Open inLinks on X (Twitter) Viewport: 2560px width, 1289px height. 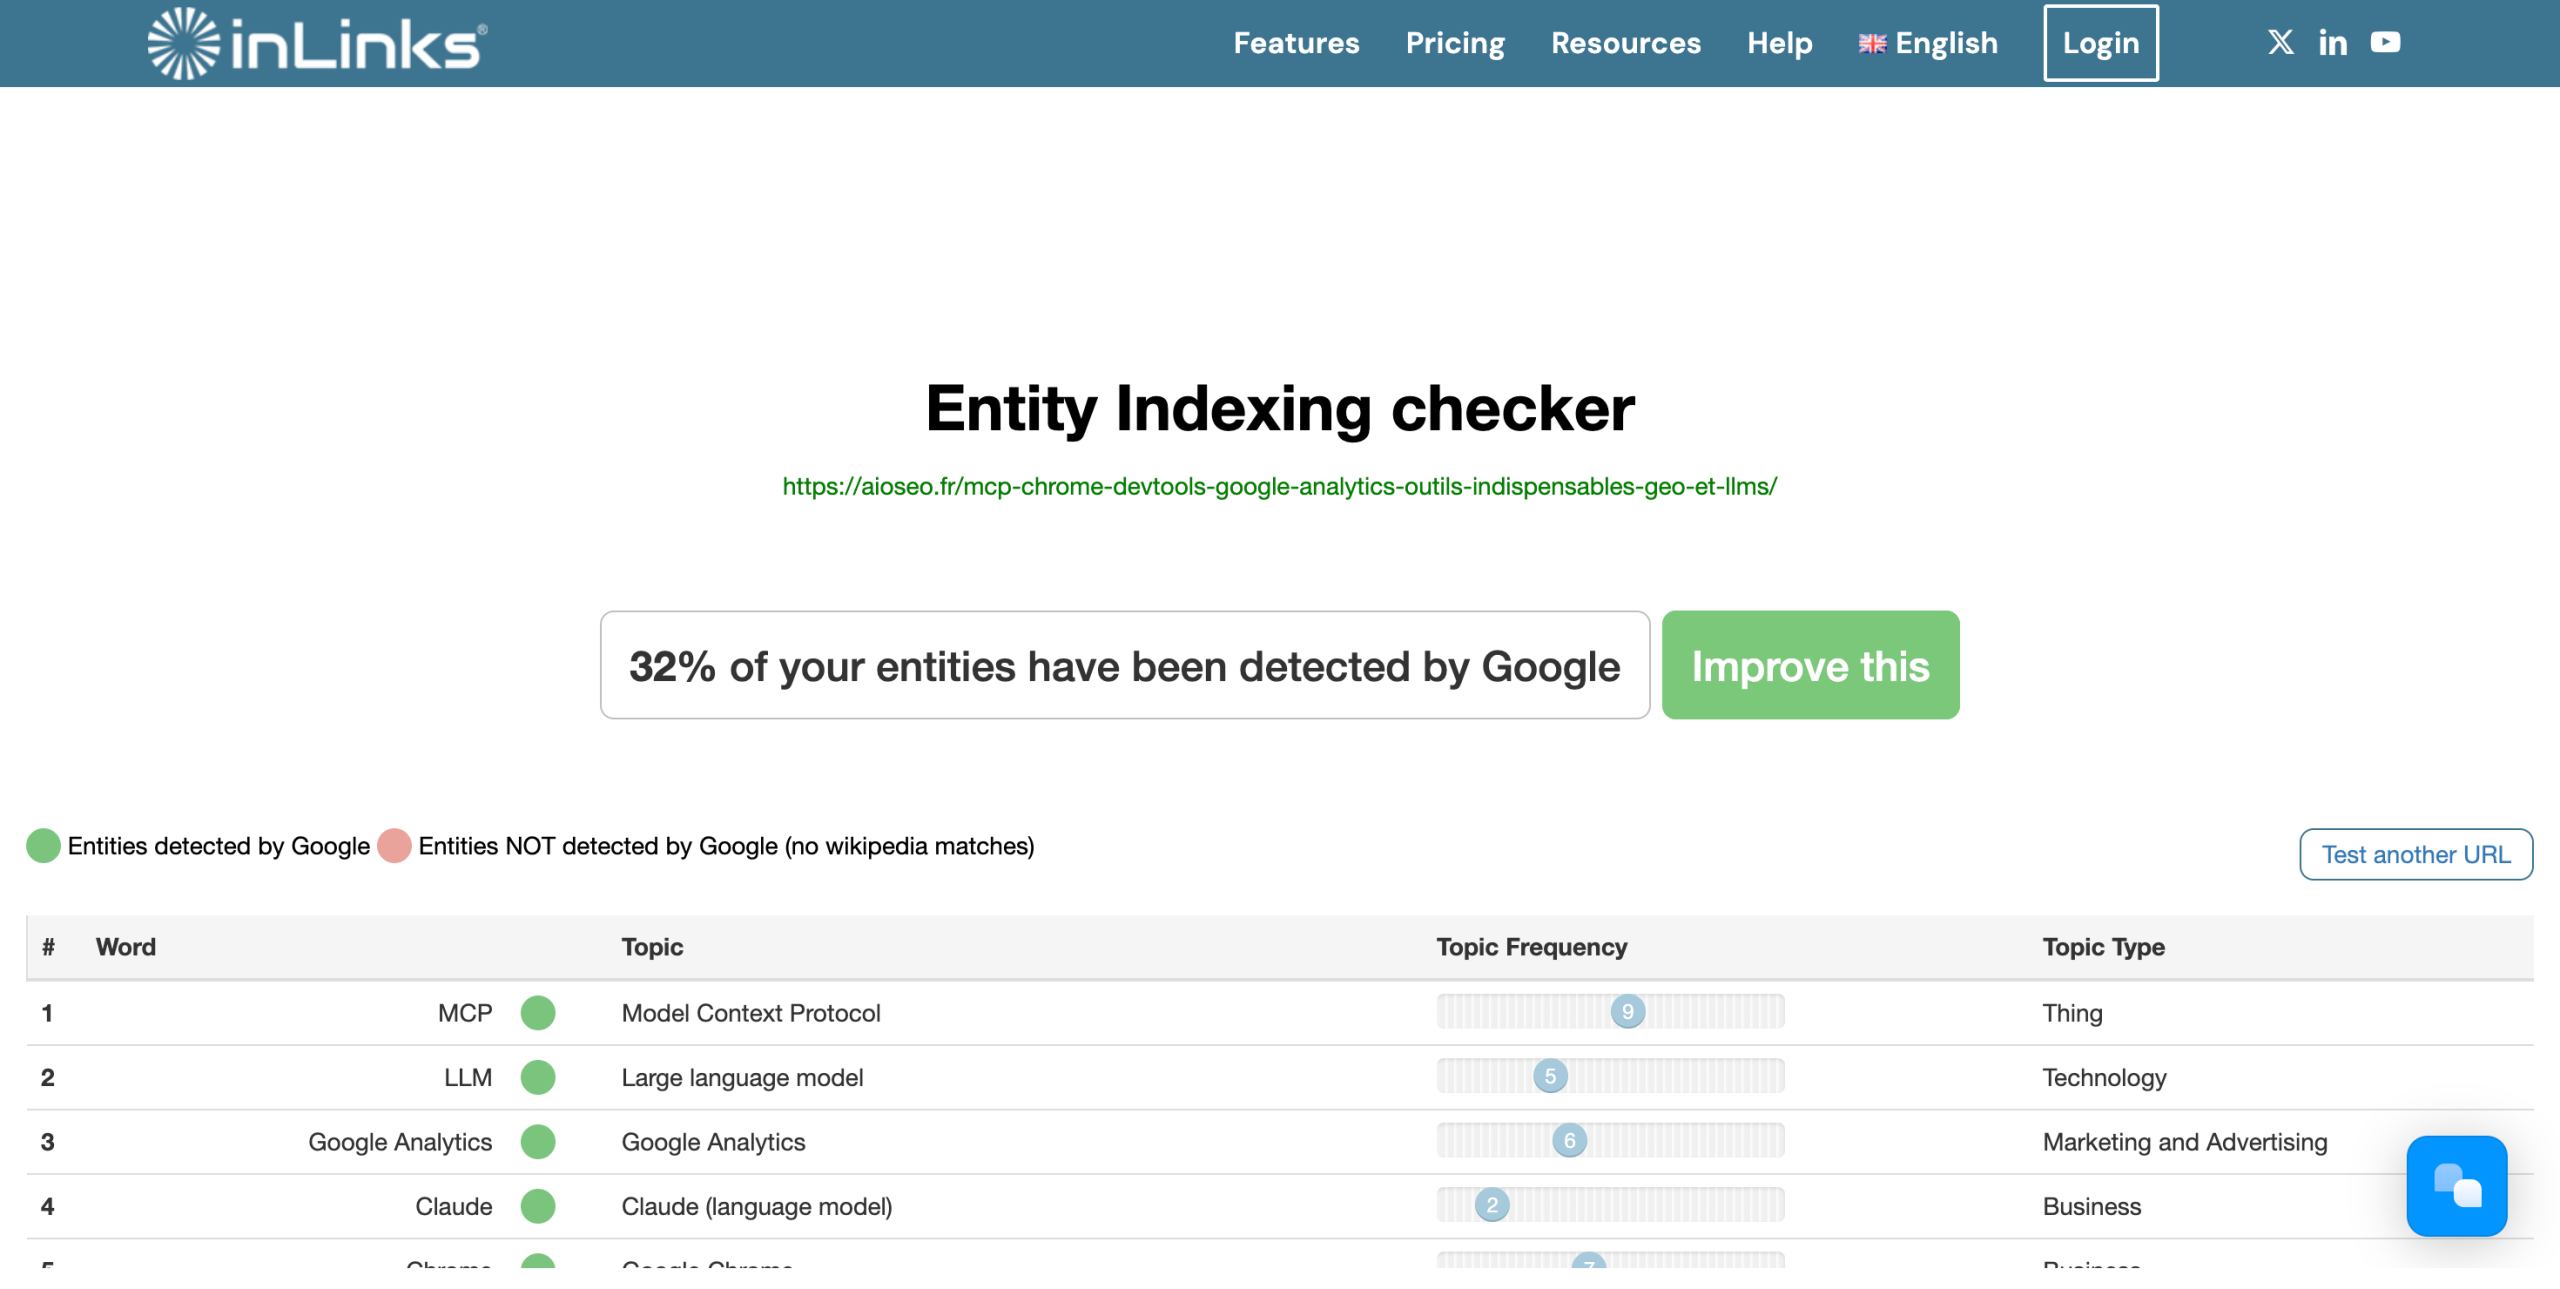[2280, 42]
